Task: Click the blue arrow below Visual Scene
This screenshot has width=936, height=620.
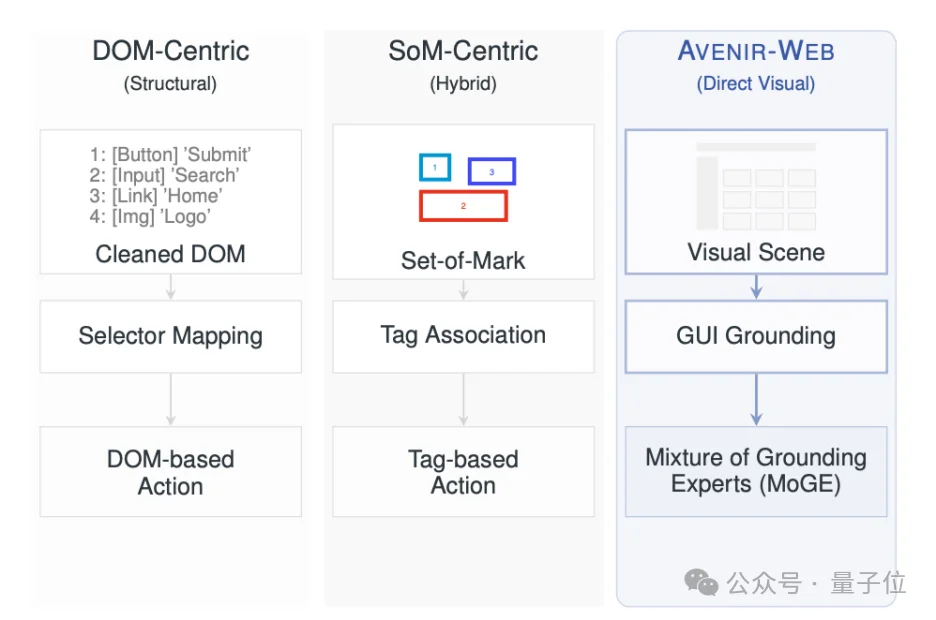Action: pos(756,286)
